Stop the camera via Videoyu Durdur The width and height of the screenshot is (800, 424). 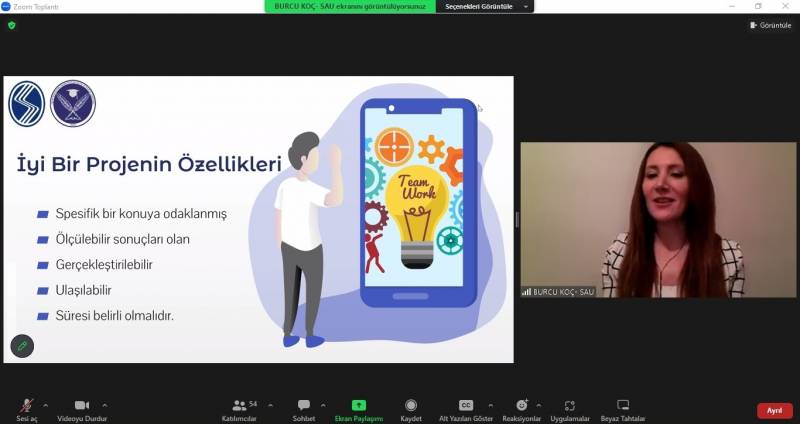[82, 406]
